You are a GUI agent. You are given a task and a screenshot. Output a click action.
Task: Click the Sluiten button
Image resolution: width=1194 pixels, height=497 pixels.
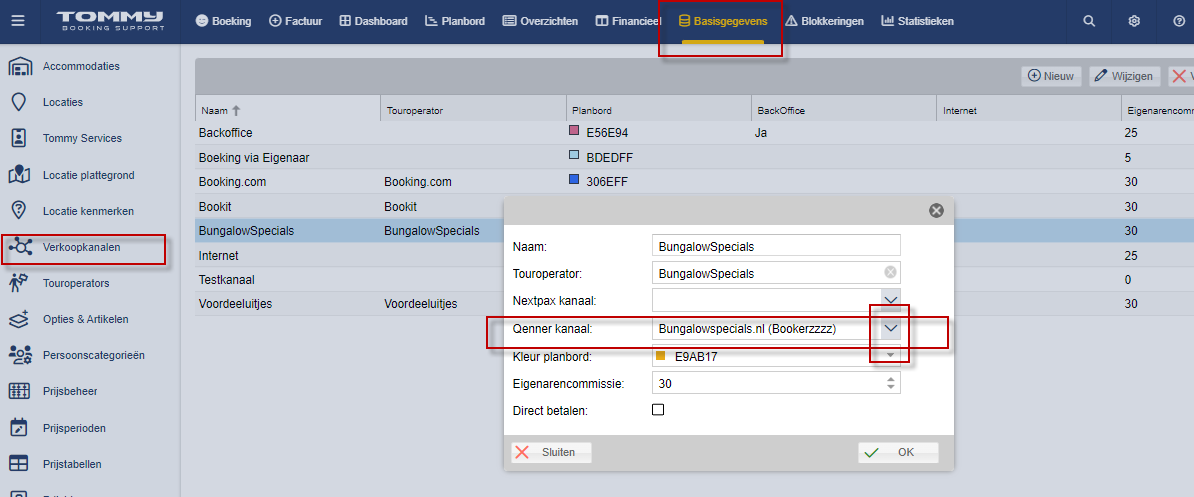(551, 452)
